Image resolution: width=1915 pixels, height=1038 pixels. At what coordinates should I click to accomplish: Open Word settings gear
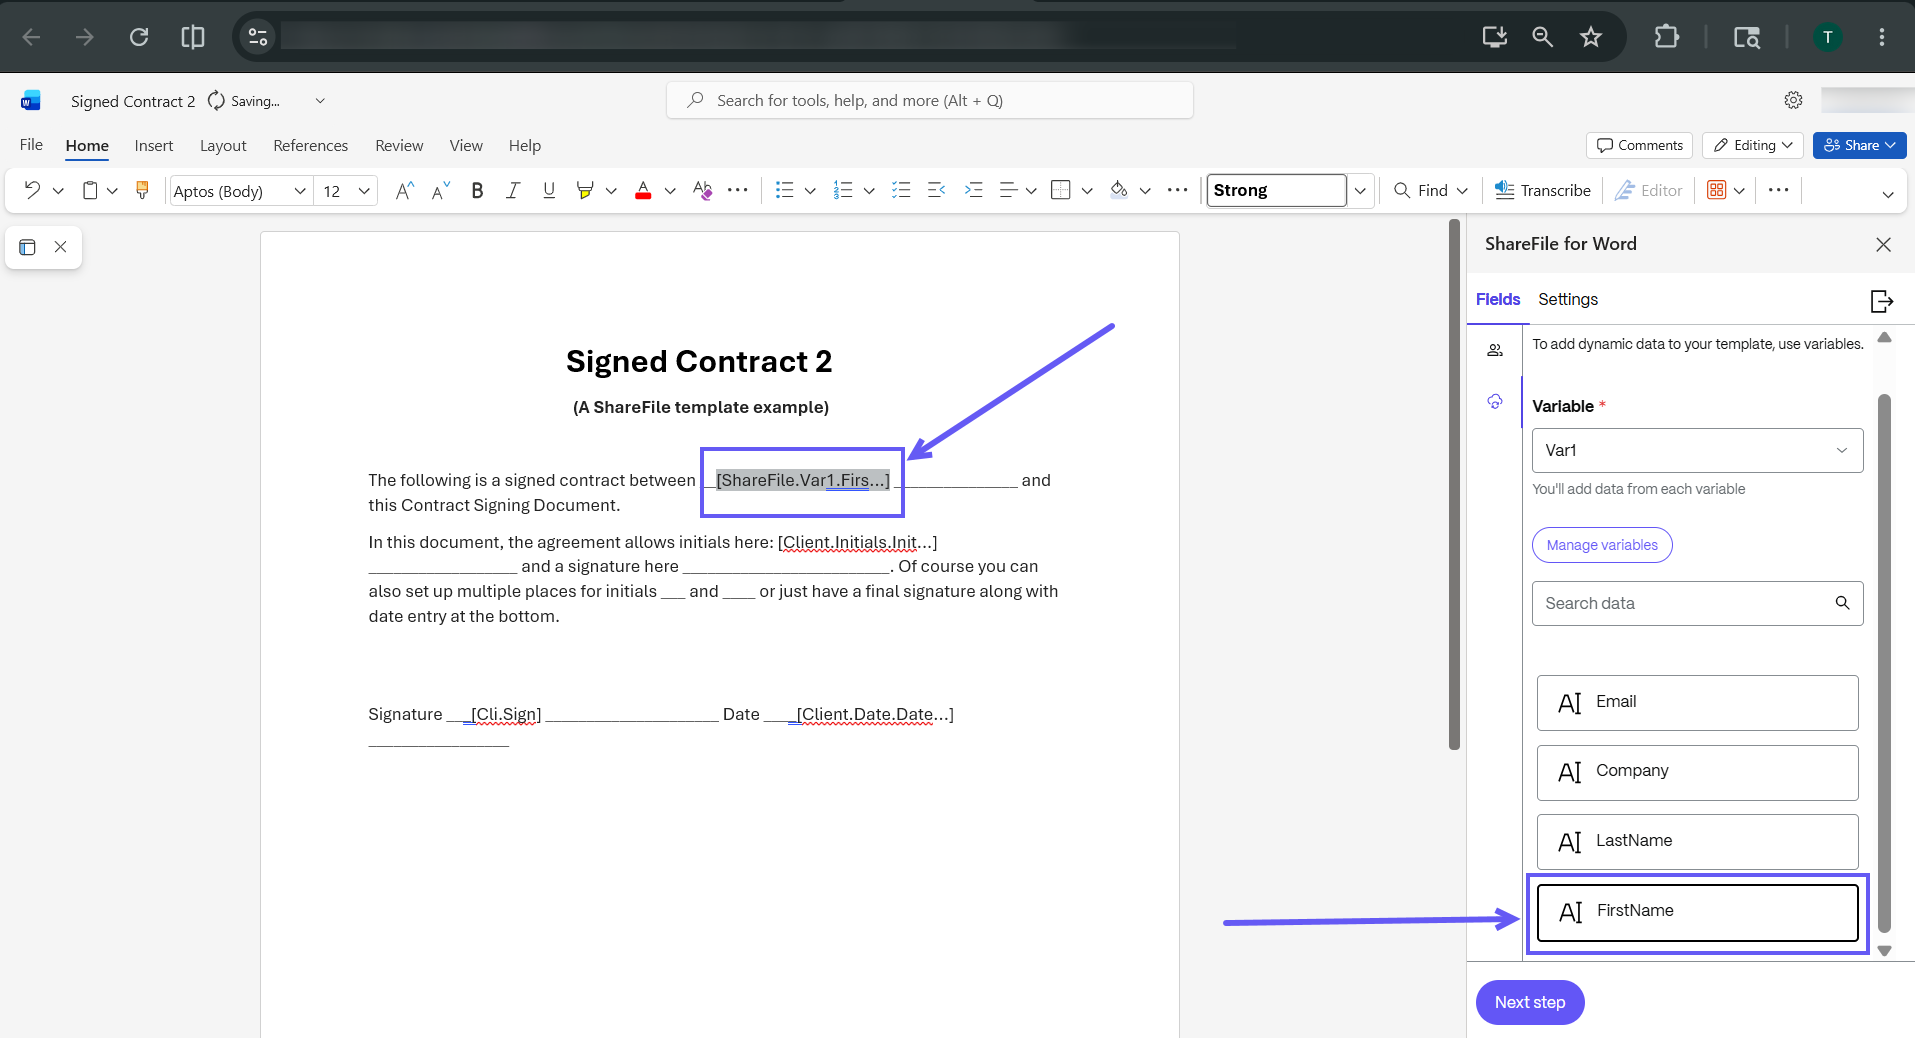1793,100
